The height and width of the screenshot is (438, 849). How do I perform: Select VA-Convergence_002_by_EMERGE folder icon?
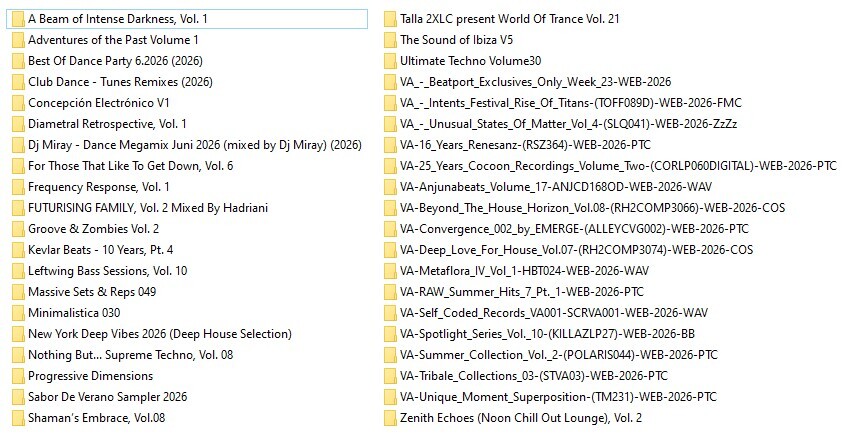(x=390, y=229)
